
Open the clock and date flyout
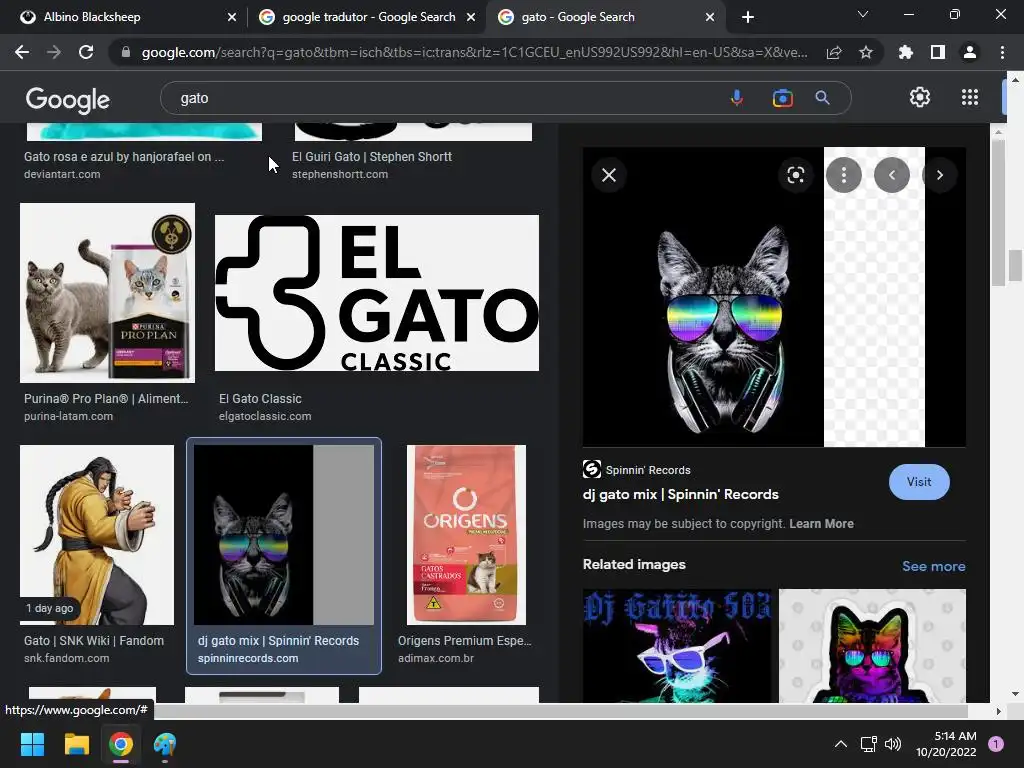tap(946, 744)
